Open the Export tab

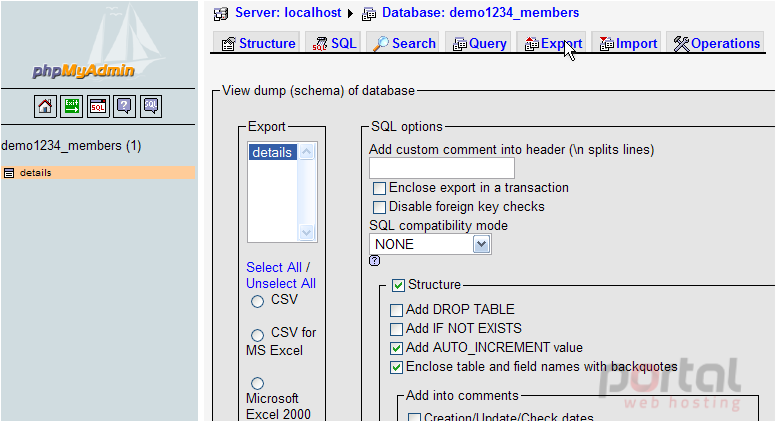(x=553, y=44)
